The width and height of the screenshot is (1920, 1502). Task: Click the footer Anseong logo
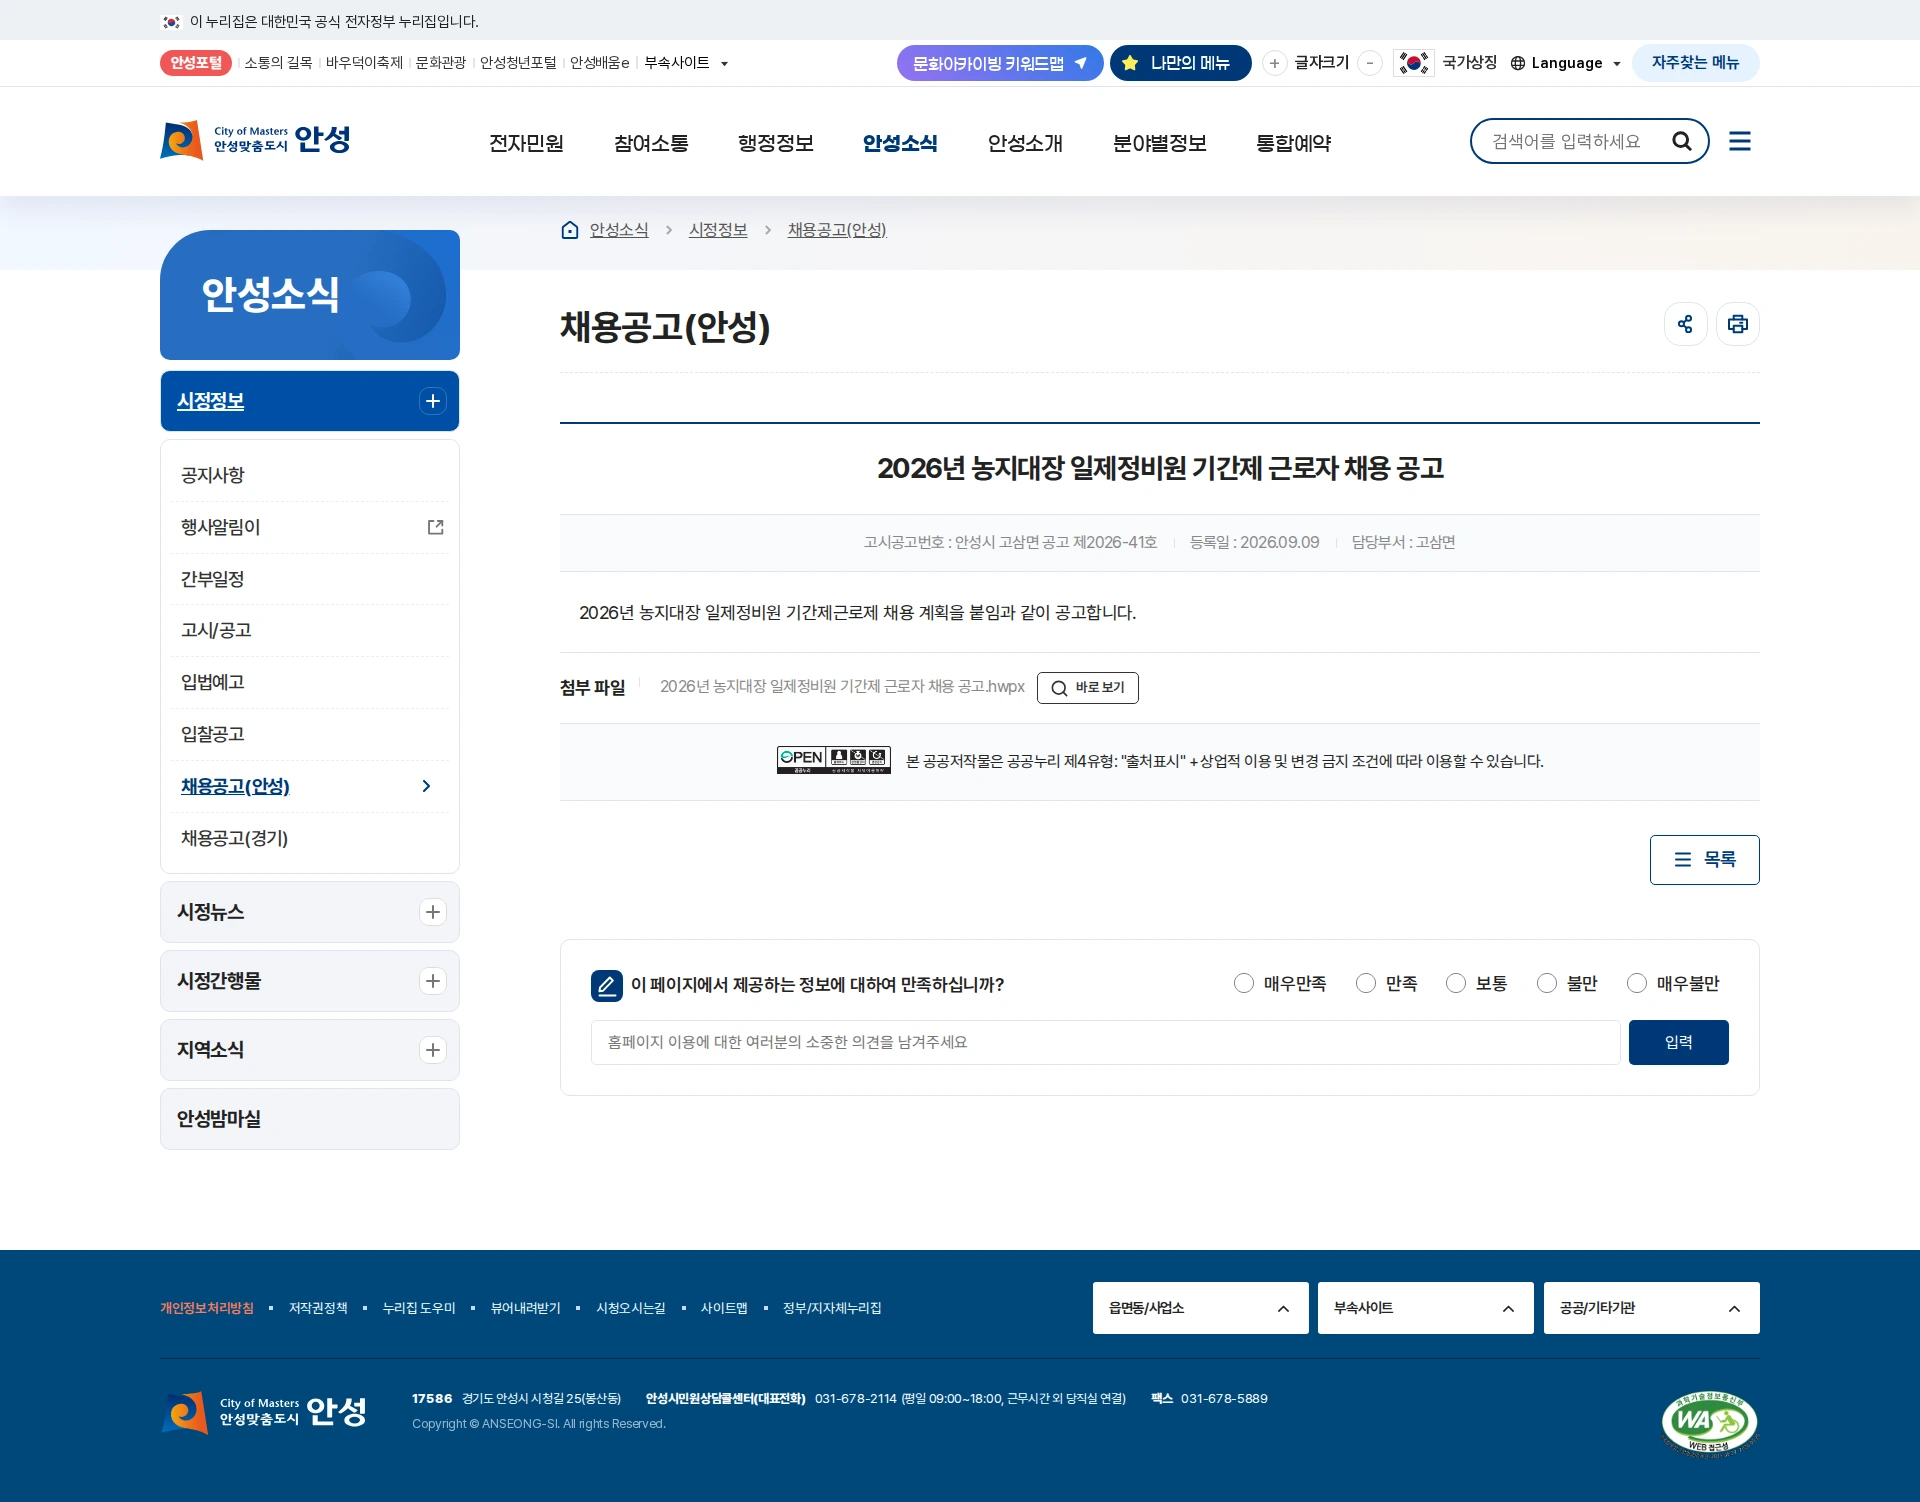click(264, 1412)
